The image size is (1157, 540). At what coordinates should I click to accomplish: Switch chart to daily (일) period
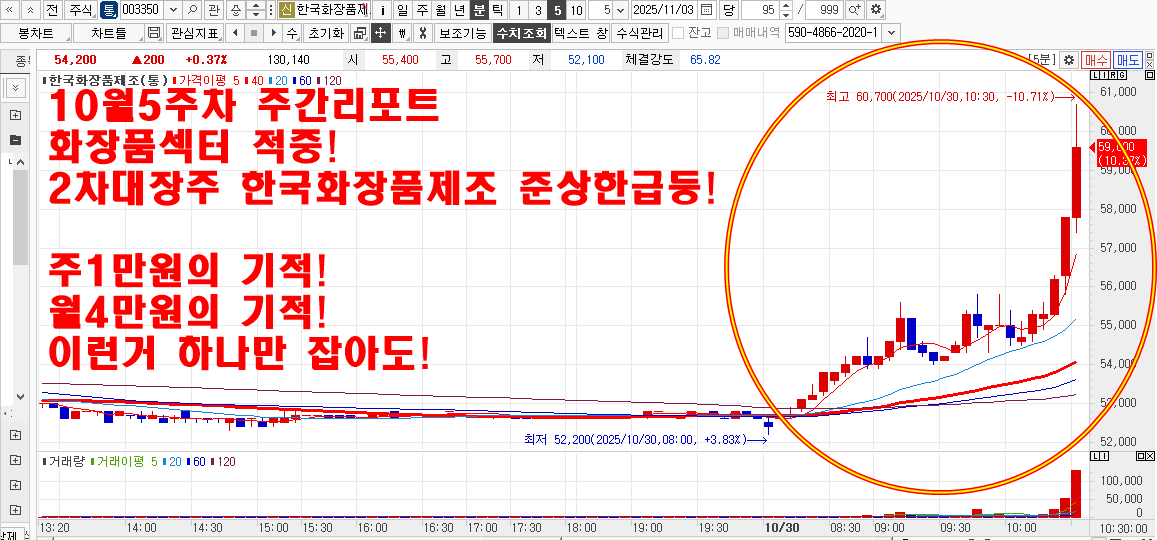click(402, 10)
